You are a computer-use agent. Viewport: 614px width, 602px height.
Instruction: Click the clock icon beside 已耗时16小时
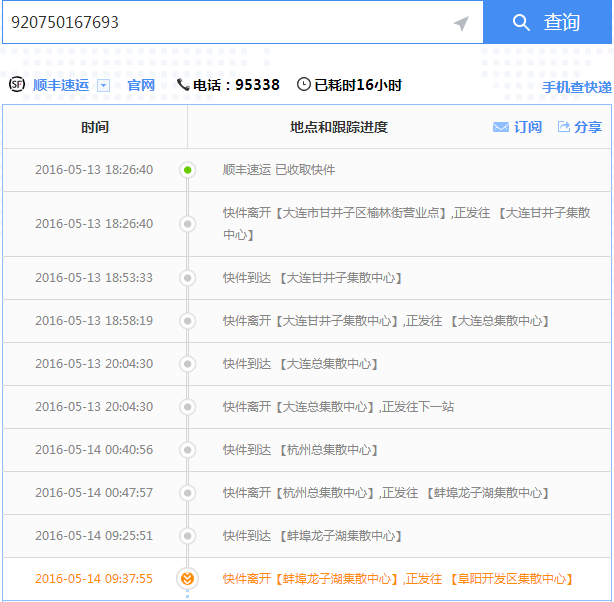(304, 85)
